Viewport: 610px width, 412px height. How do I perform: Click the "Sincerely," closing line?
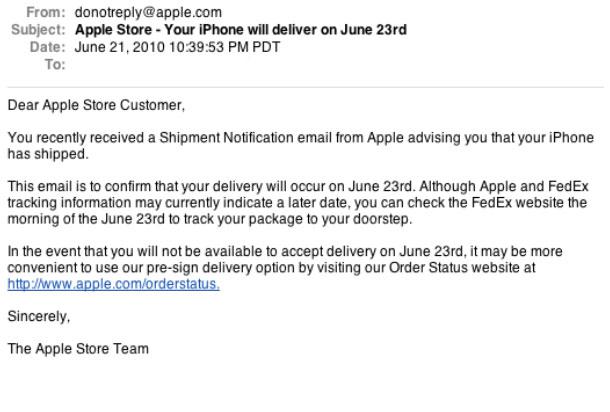click(35, 316)
